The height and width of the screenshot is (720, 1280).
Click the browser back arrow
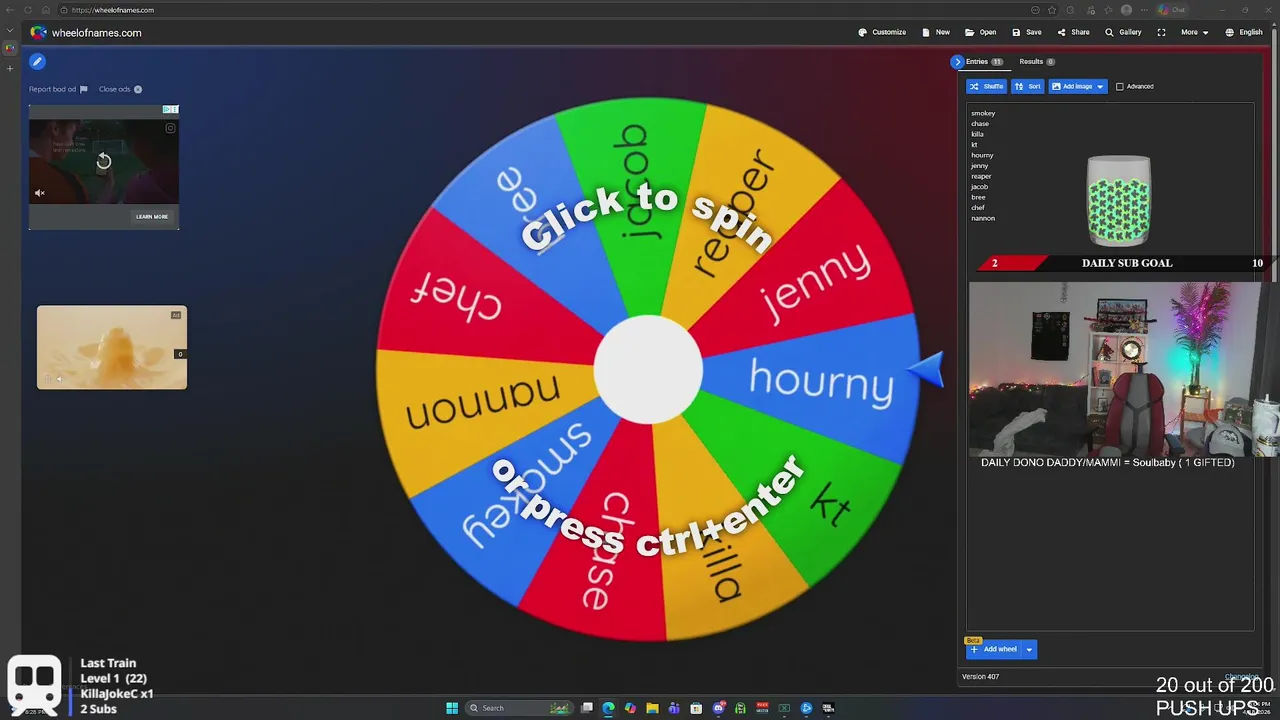(10, 10)
